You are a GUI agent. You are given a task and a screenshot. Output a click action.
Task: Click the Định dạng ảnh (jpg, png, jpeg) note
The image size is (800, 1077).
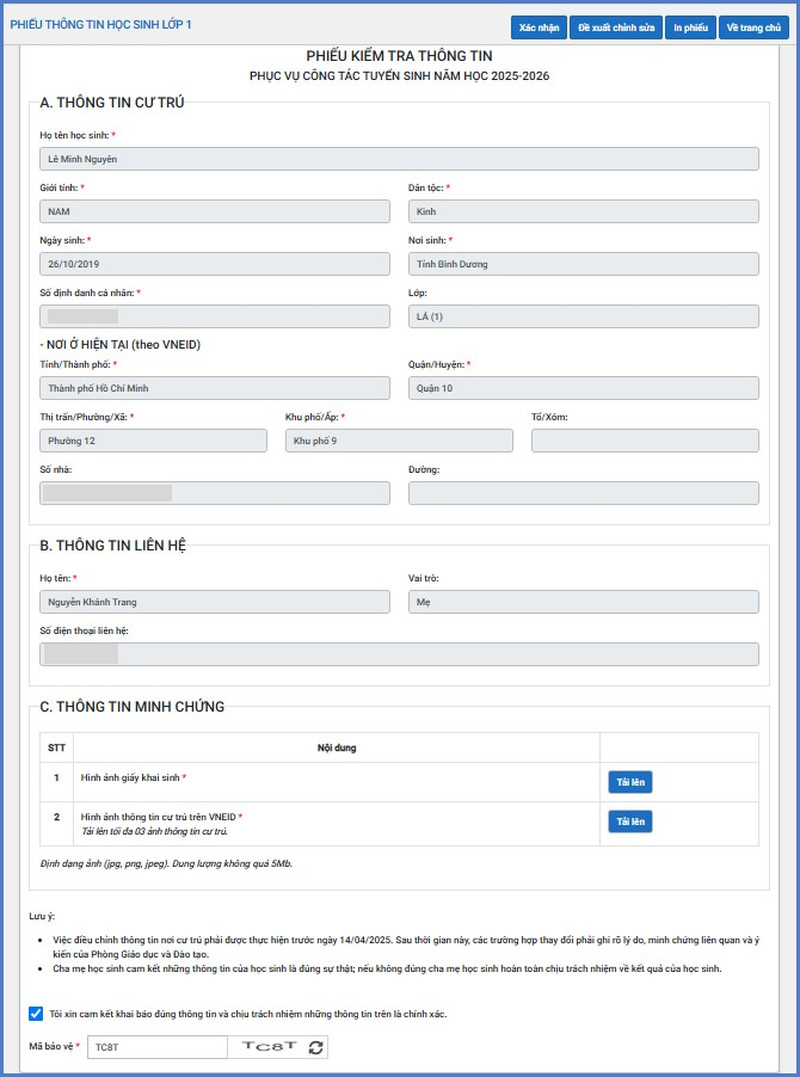(166, 863)
